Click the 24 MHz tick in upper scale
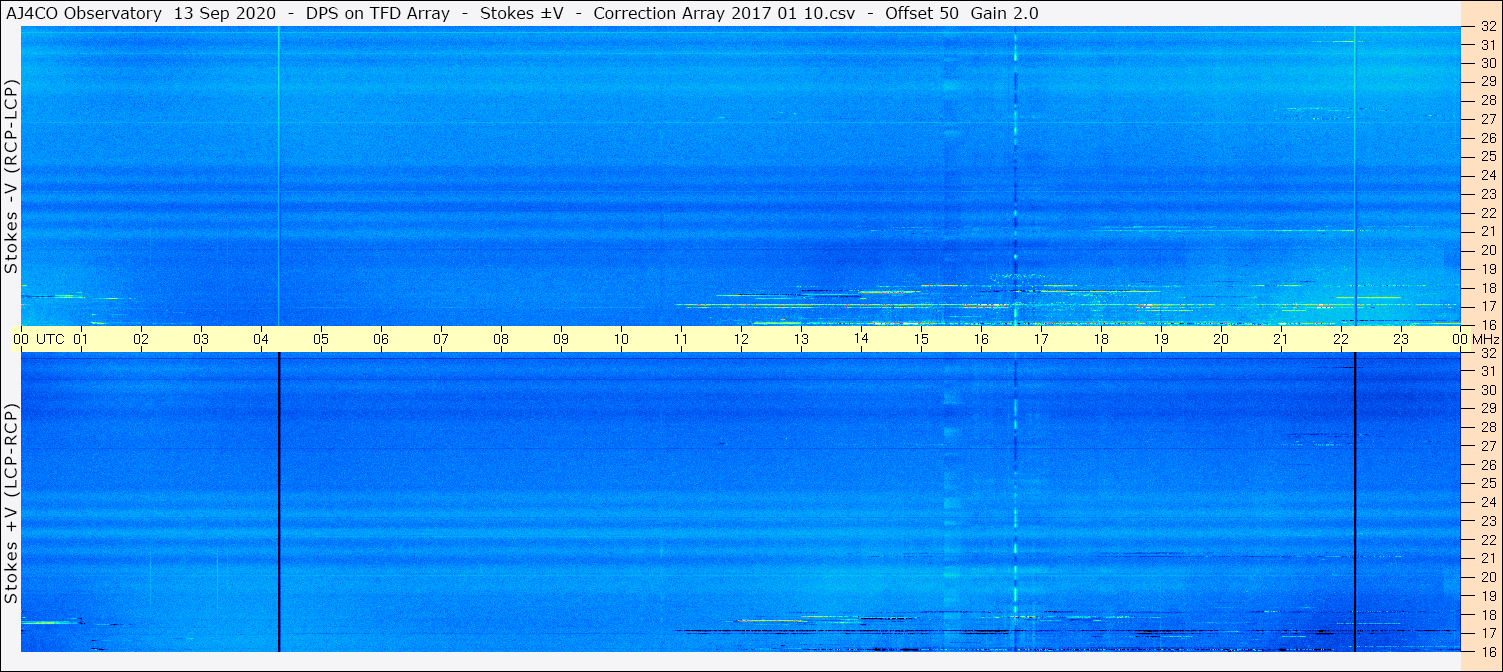Image resolution: width=1503 pixels, height=672 pixels. 1487,176
